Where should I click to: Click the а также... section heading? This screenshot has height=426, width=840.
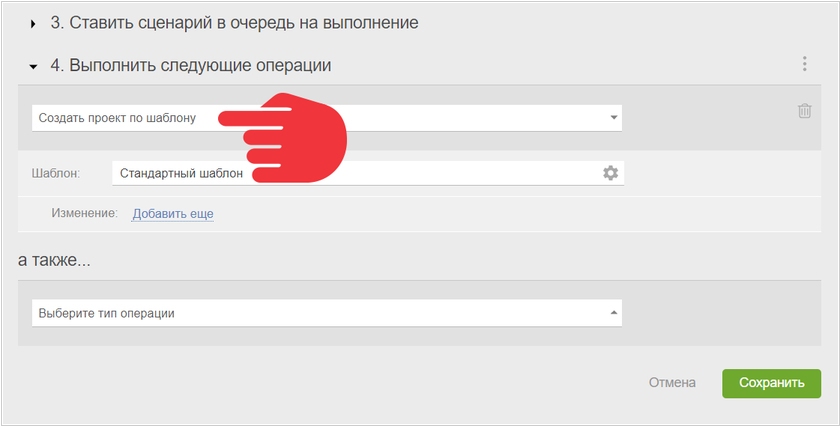tap(54, 260)
